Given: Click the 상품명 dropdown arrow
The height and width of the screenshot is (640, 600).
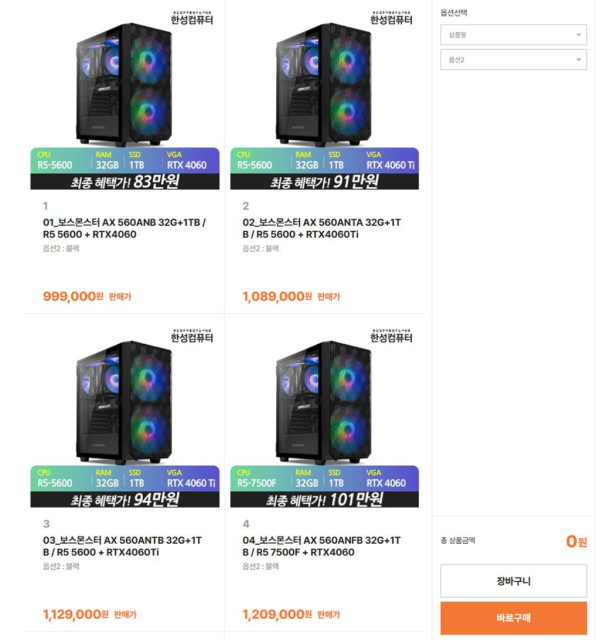Looking at the screenshot, I should 578,35.
